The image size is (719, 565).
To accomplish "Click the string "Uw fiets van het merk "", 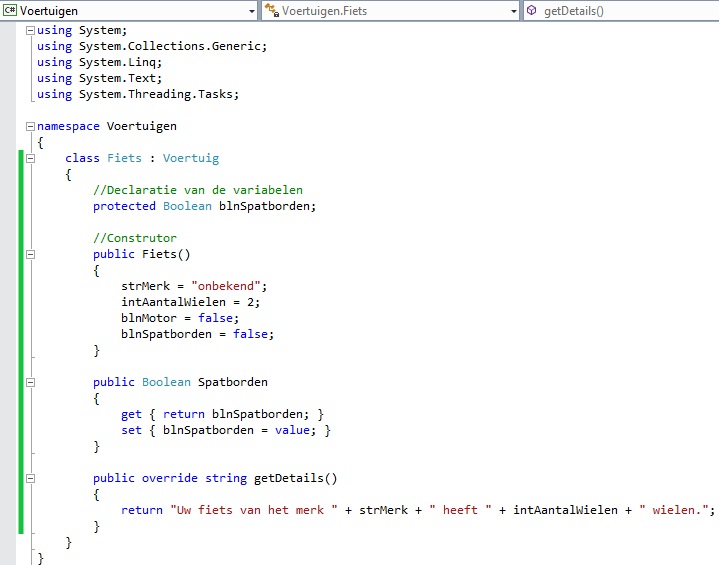I will pyautogui.click(x=254, y=510).
